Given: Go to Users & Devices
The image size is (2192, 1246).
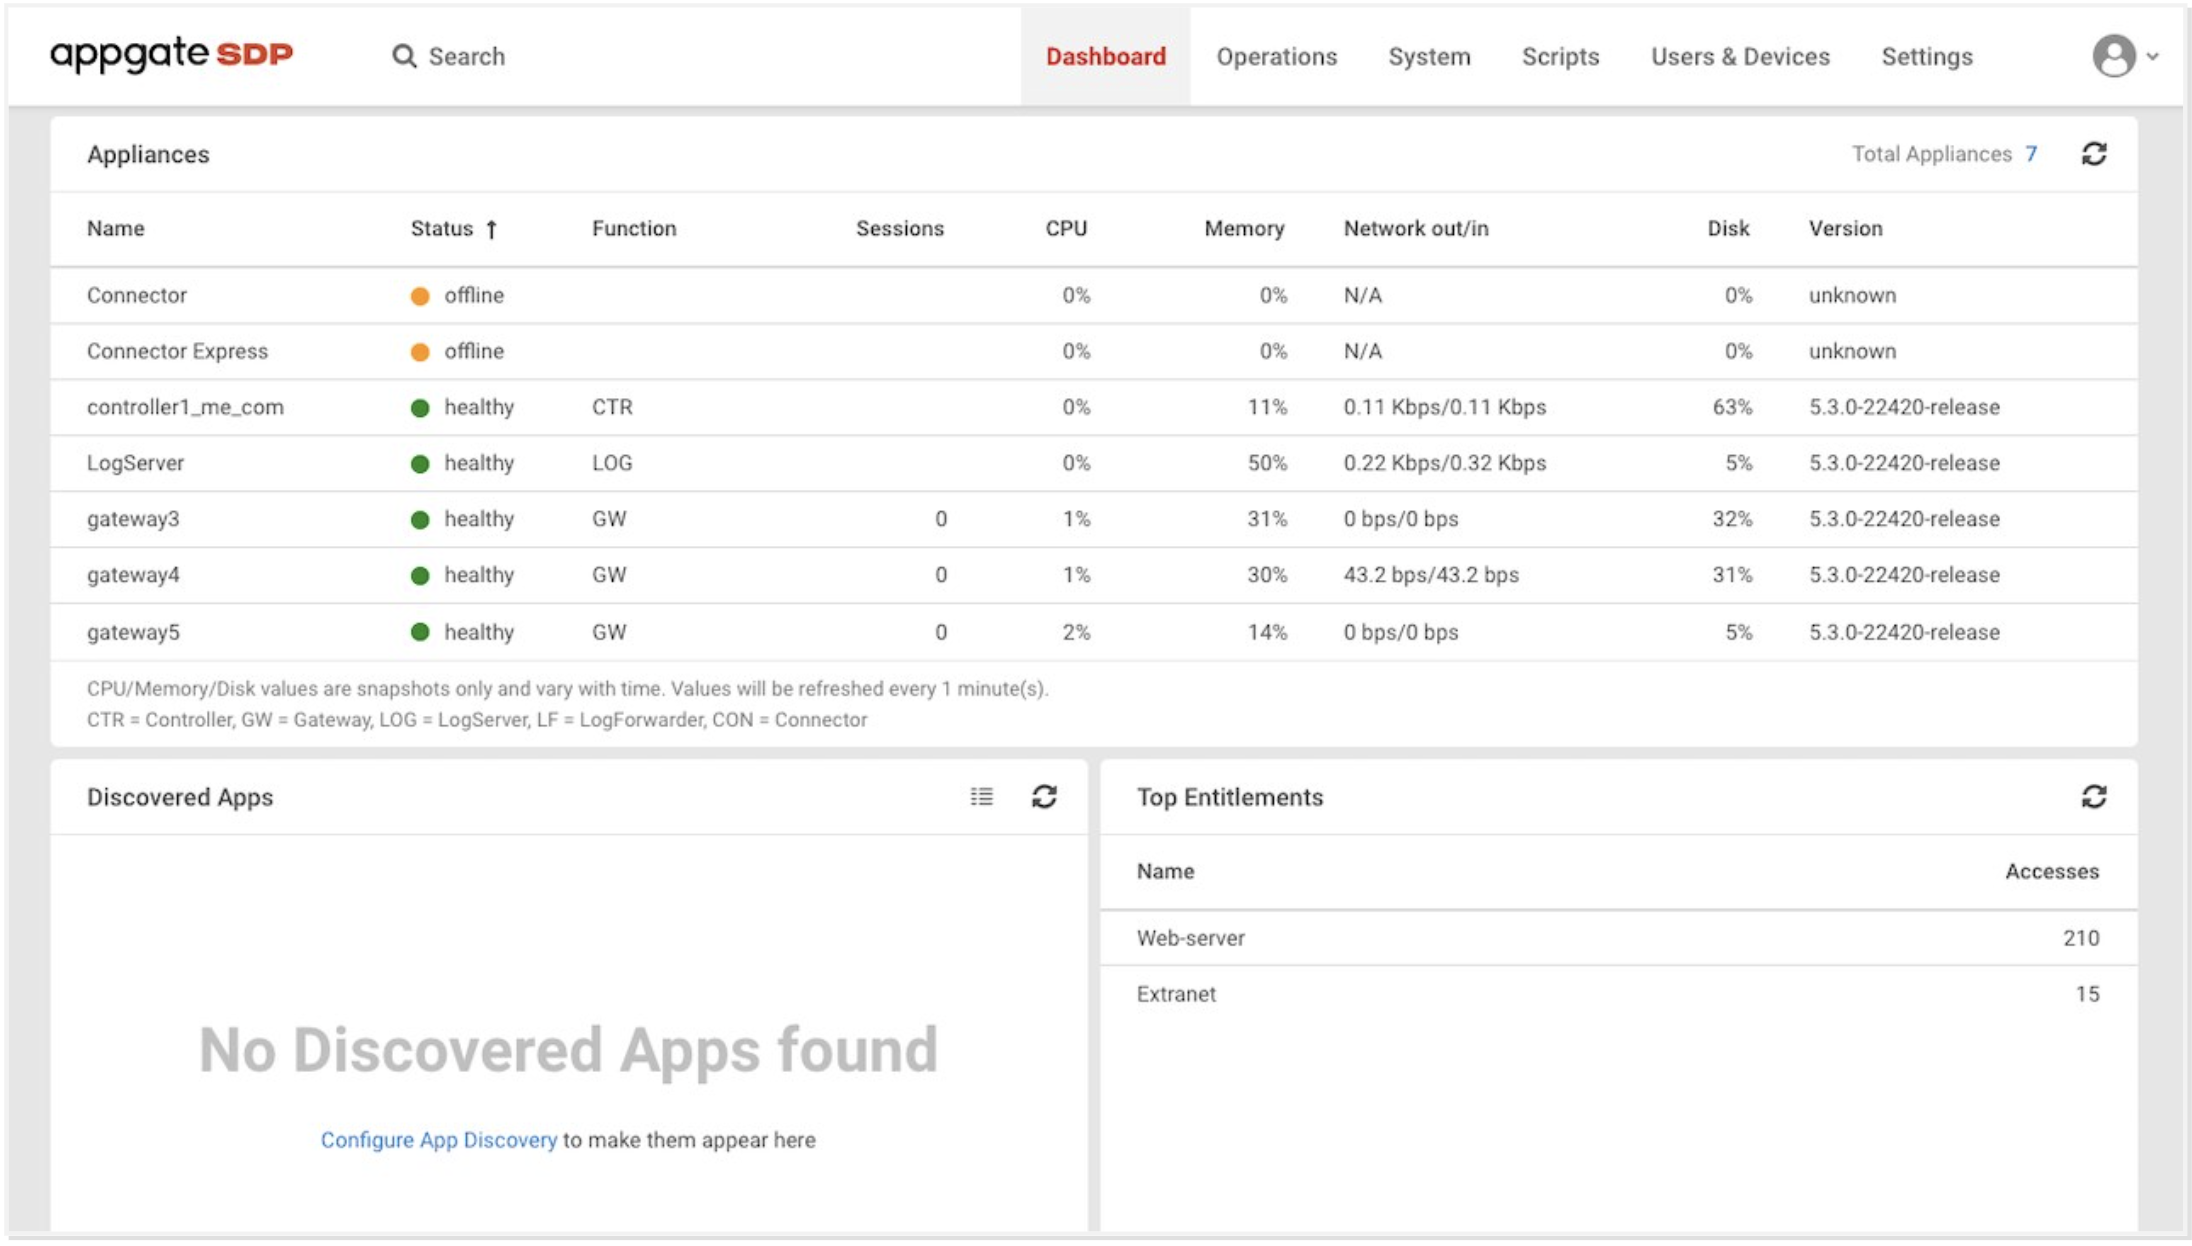Looking at the screenshot, I should [1740, 57].
